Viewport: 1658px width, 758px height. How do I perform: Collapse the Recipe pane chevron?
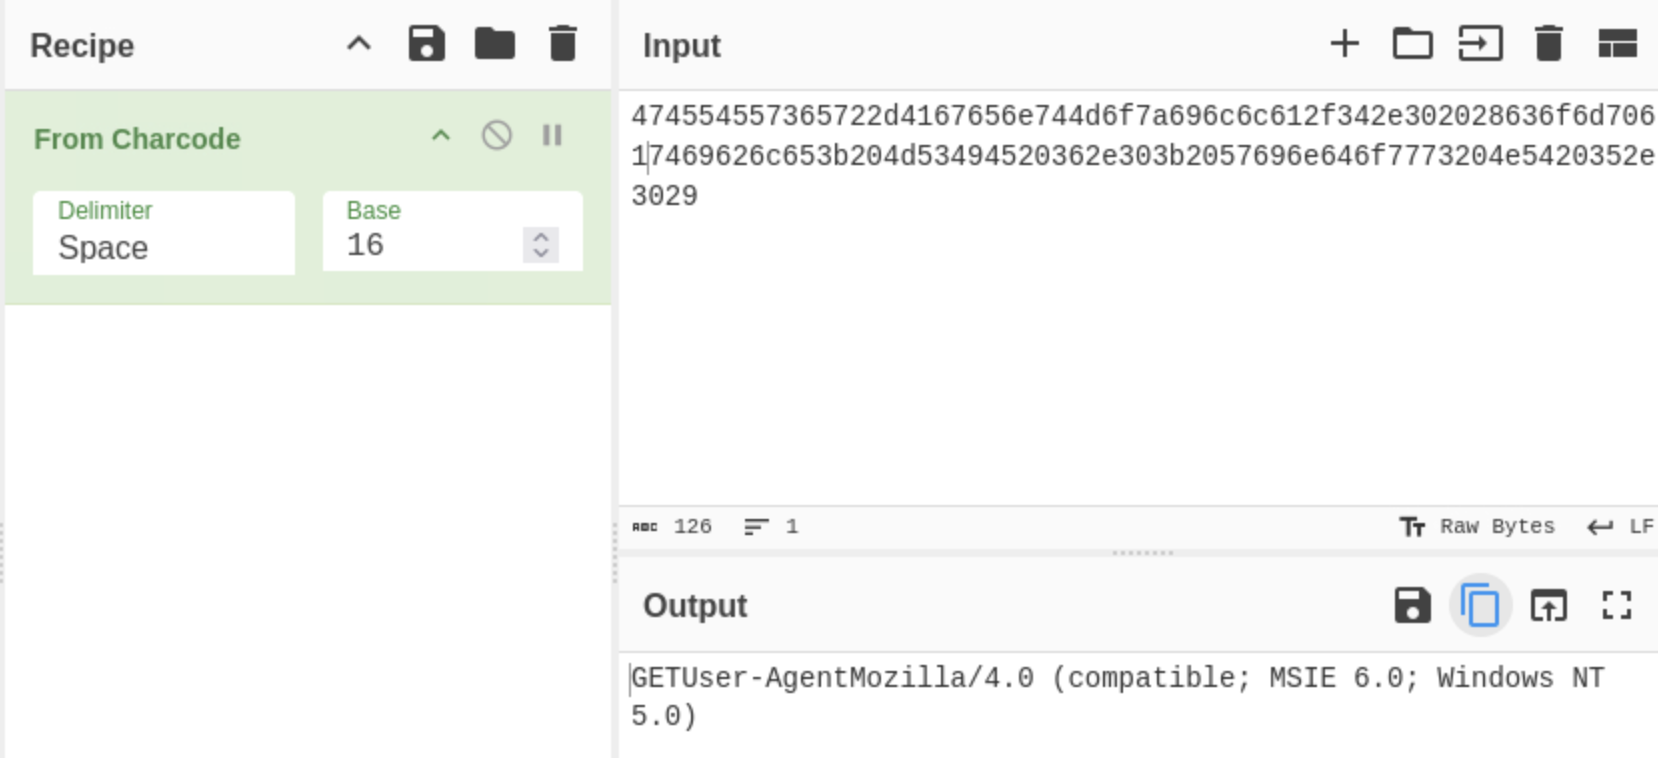pos(359,44)
